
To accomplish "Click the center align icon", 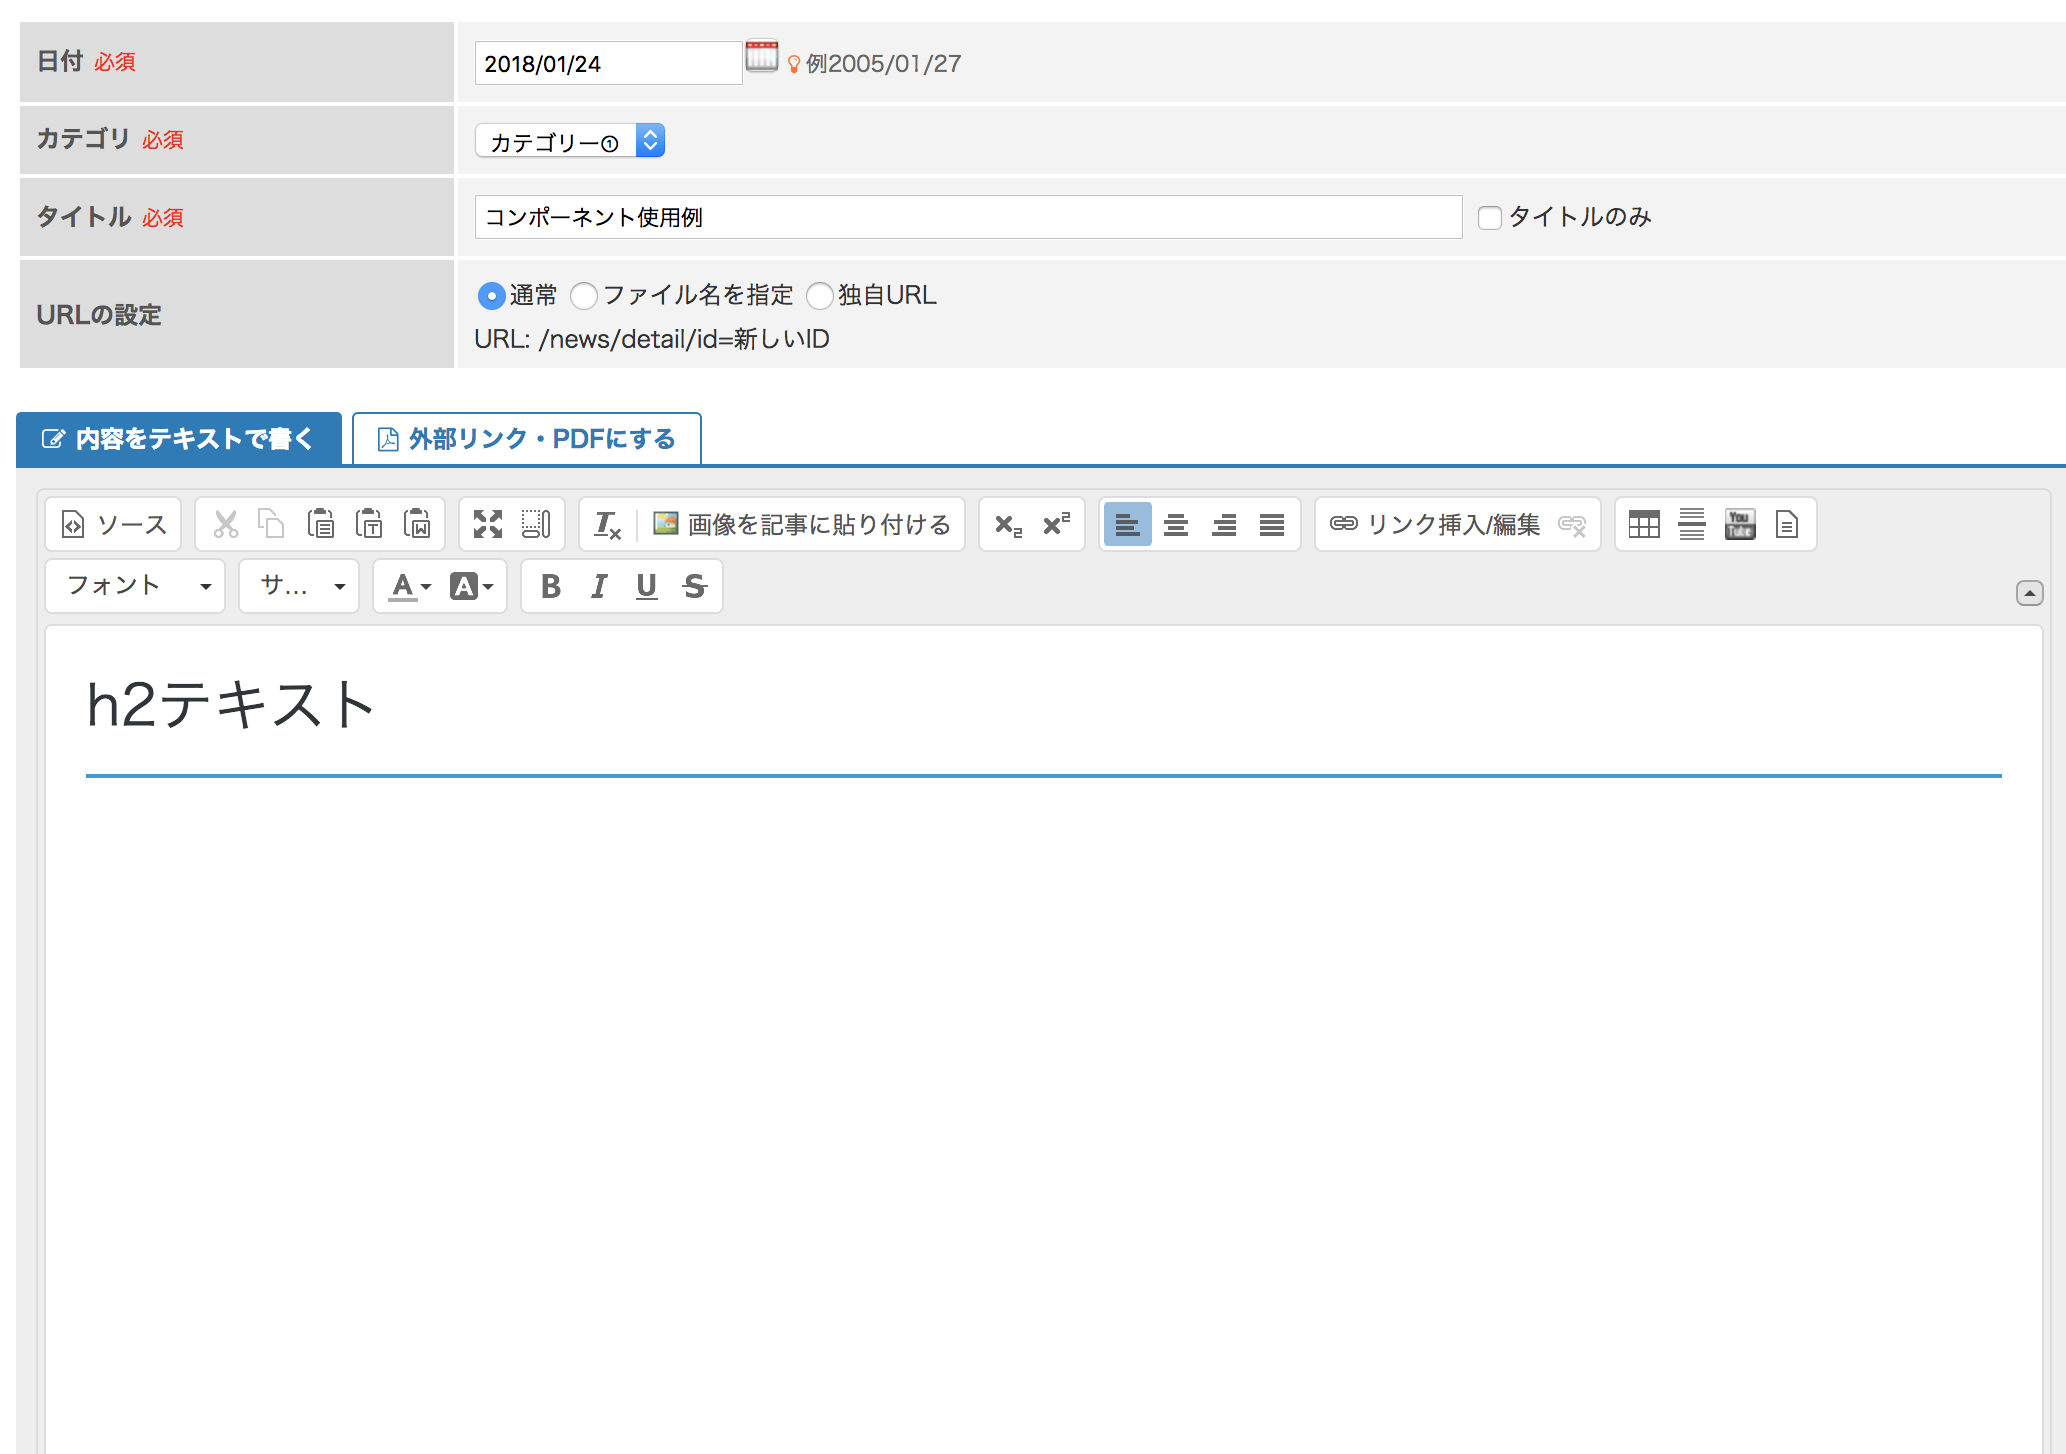I will (x=1176, y=524).
